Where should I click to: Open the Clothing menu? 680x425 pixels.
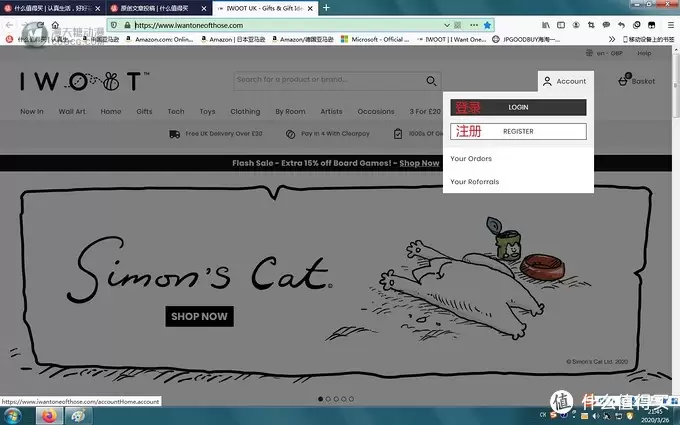pos(245,111)
